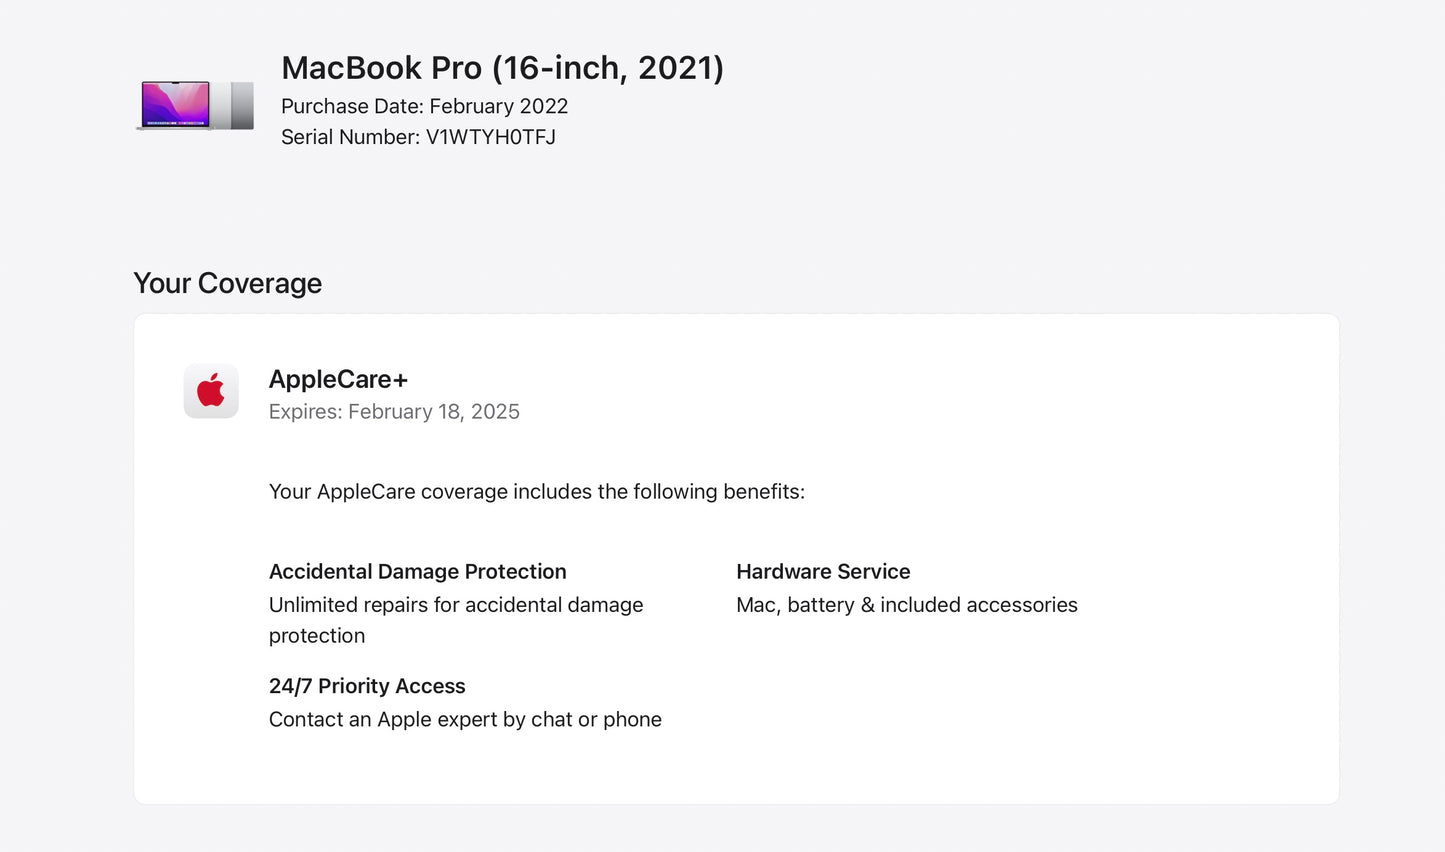1445x852 pixels.
Task: Select the MacBook Pro (16-inch, 2021) heading
Action: (x=502, y=68)
